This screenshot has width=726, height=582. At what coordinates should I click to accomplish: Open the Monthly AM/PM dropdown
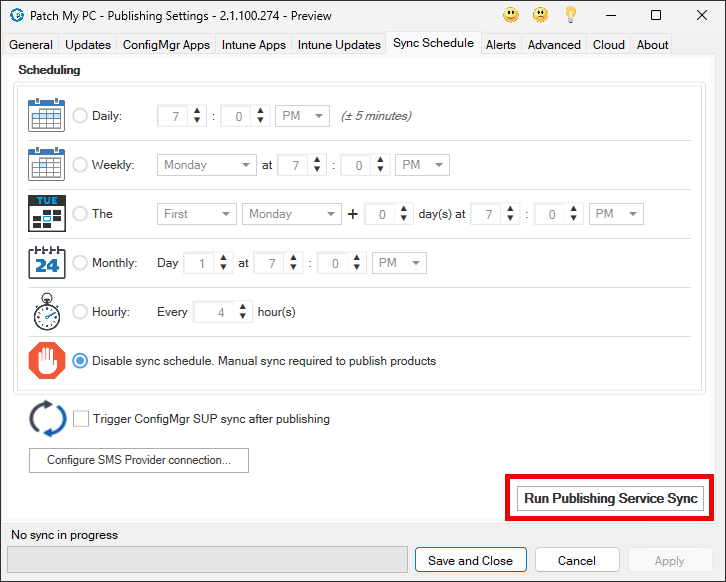tap(399, 263)
